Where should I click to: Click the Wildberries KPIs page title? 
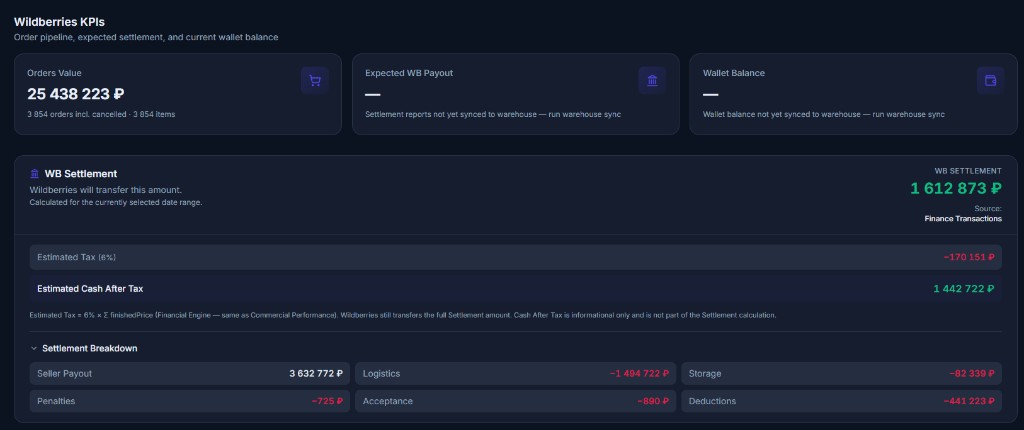[x=59, y=22]
